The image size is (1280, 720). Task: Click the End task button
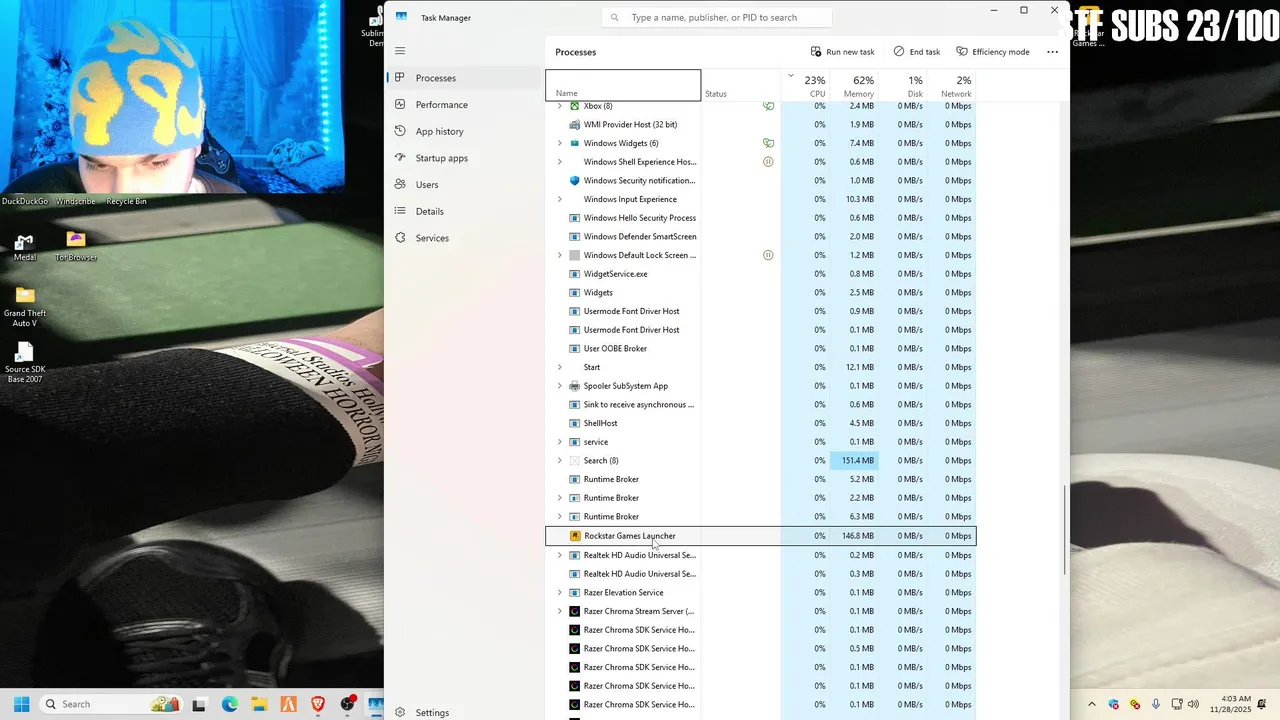917,52
